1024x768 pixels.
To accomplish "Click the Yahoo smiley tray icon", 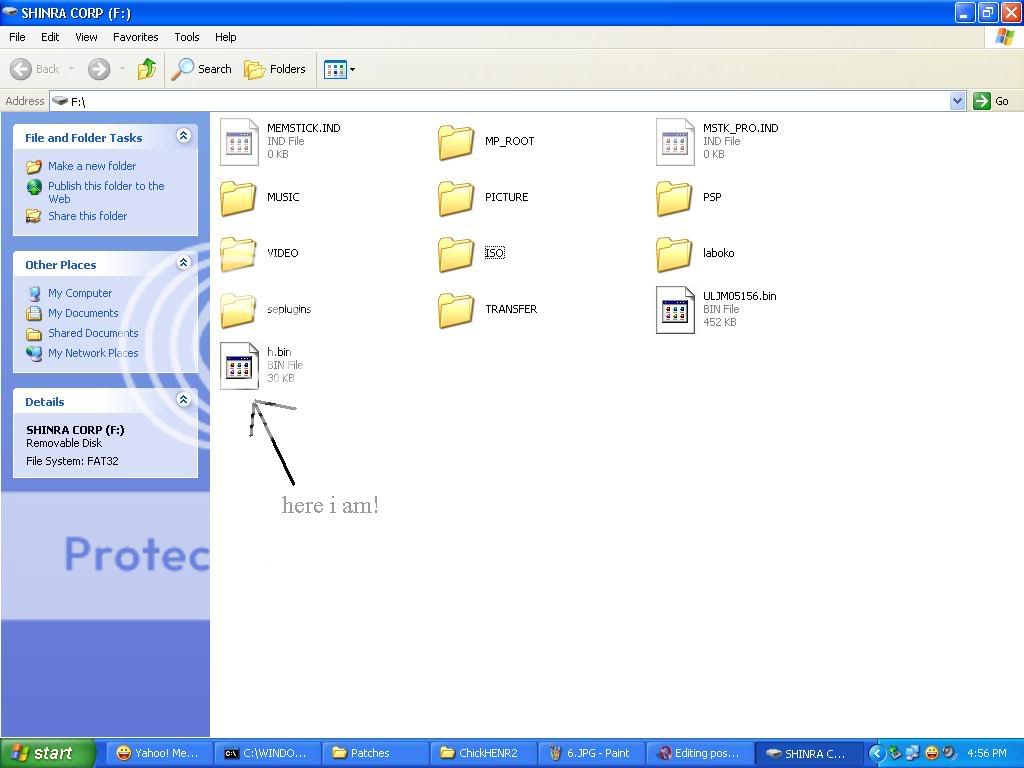I will tap(932, 754).
